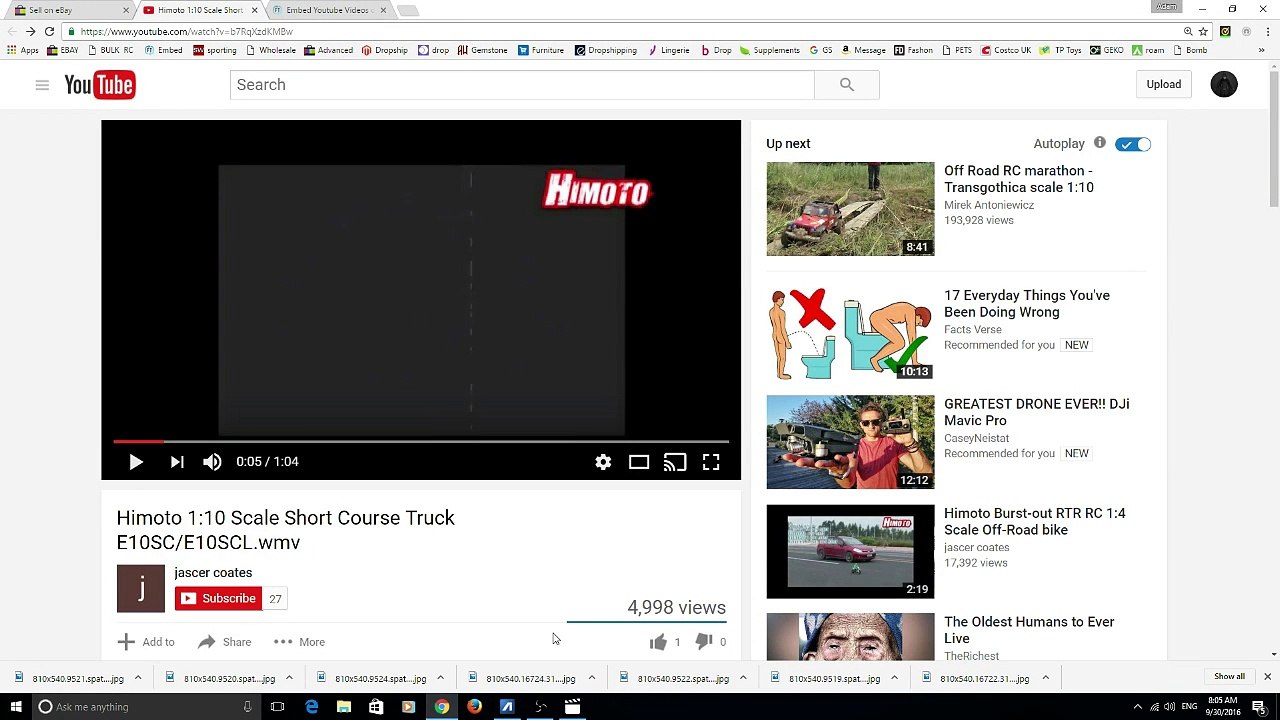The image size is (1280, 720).
Task: Seek in the video progress bar
Action: (x=421, y=441)
